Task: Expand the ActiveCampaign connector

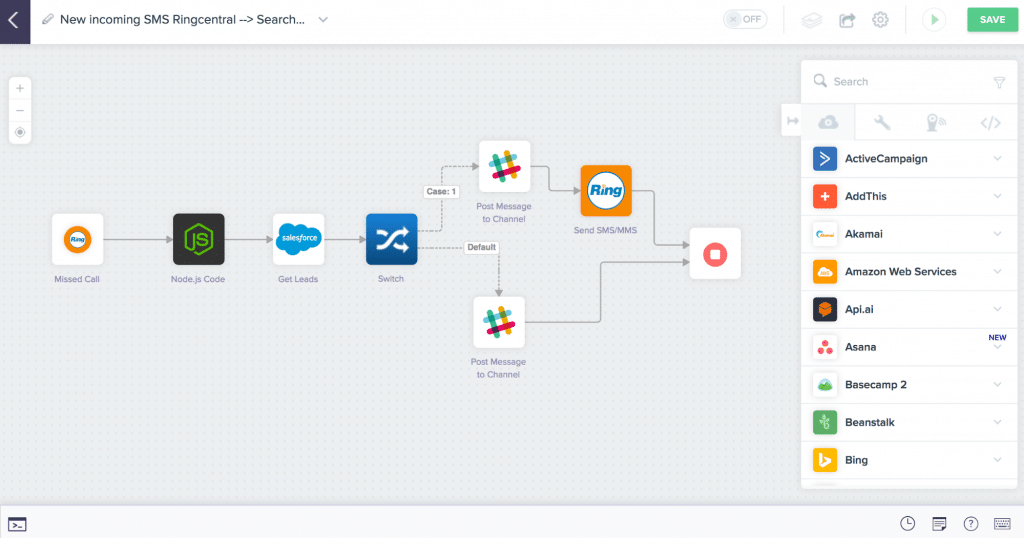Action: [x=997, y=159]
